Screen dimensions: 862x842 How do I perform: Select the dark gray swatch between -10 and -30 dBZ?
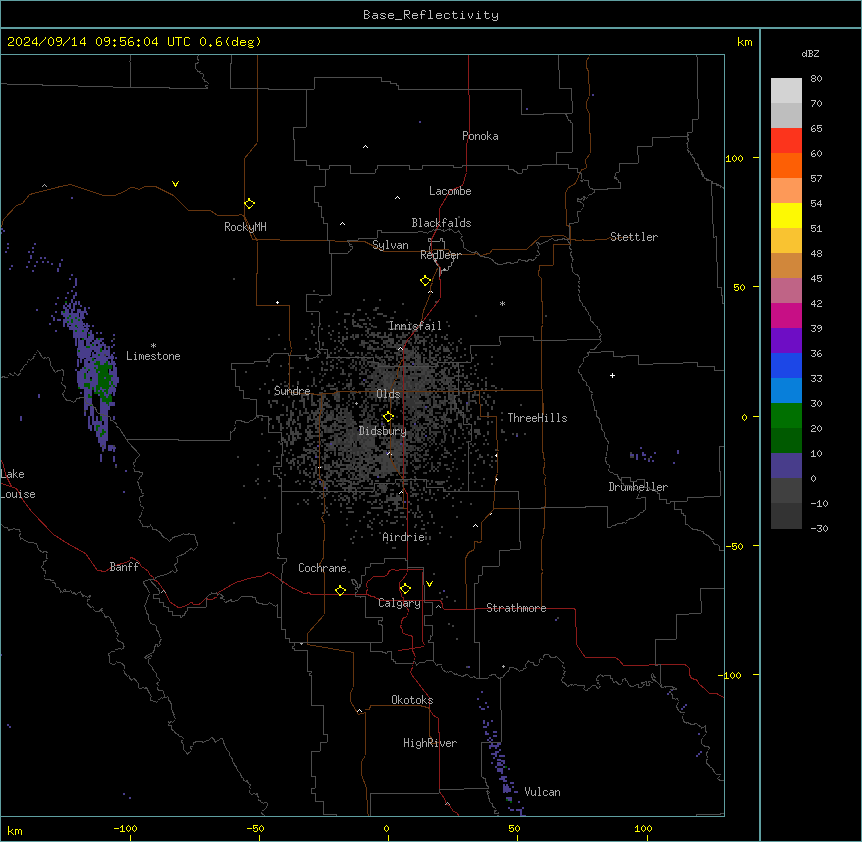(x=786, y=516)
